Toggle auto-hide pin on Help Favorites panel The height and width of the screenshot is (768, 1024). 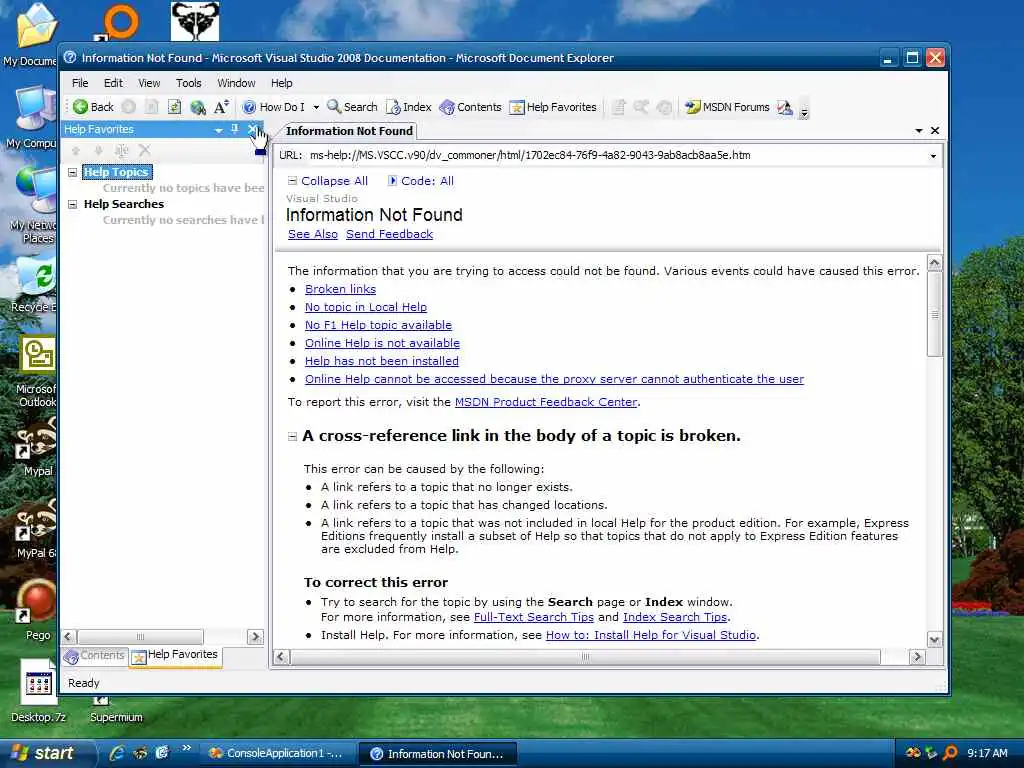coord(234,129)
